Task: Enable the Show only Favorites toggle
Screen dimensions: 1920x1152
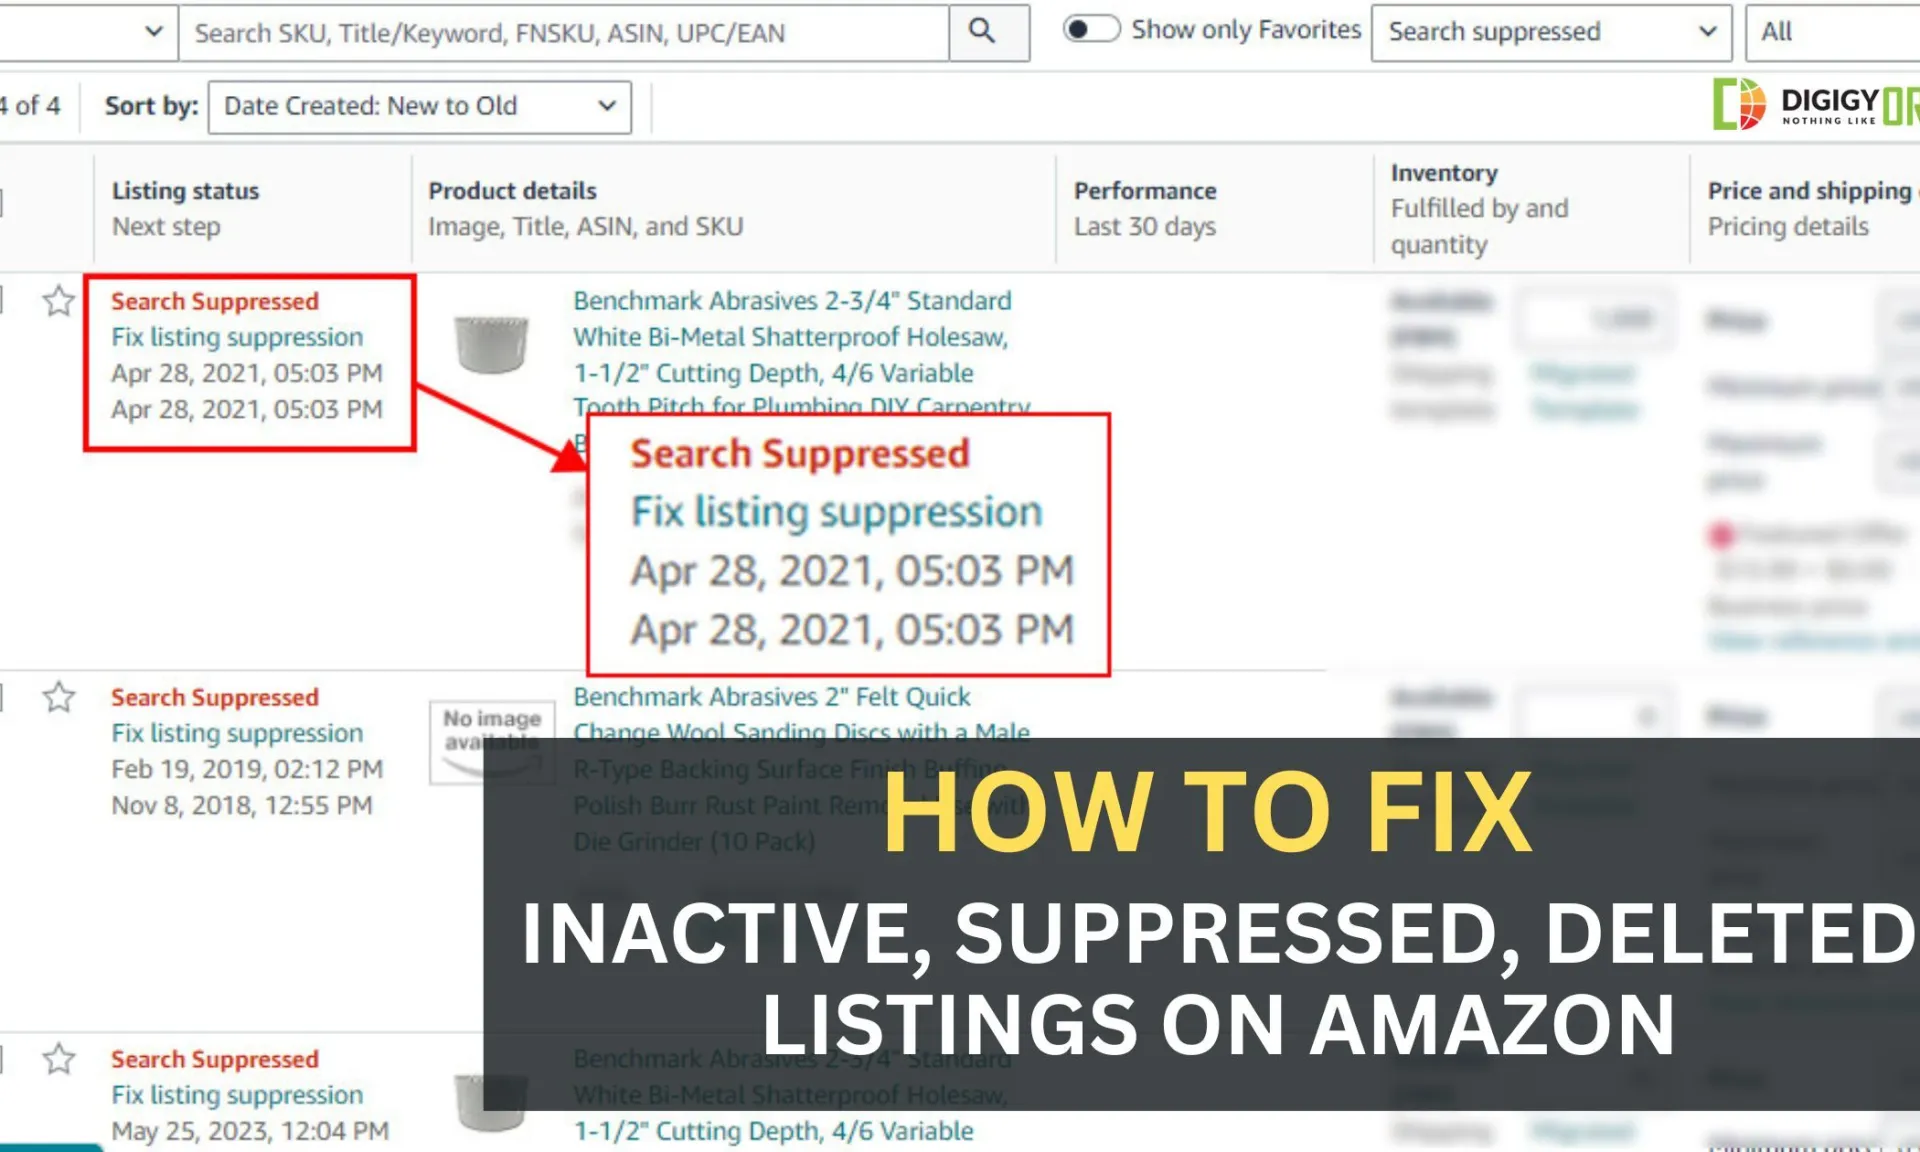Action: click(1090, 30)
